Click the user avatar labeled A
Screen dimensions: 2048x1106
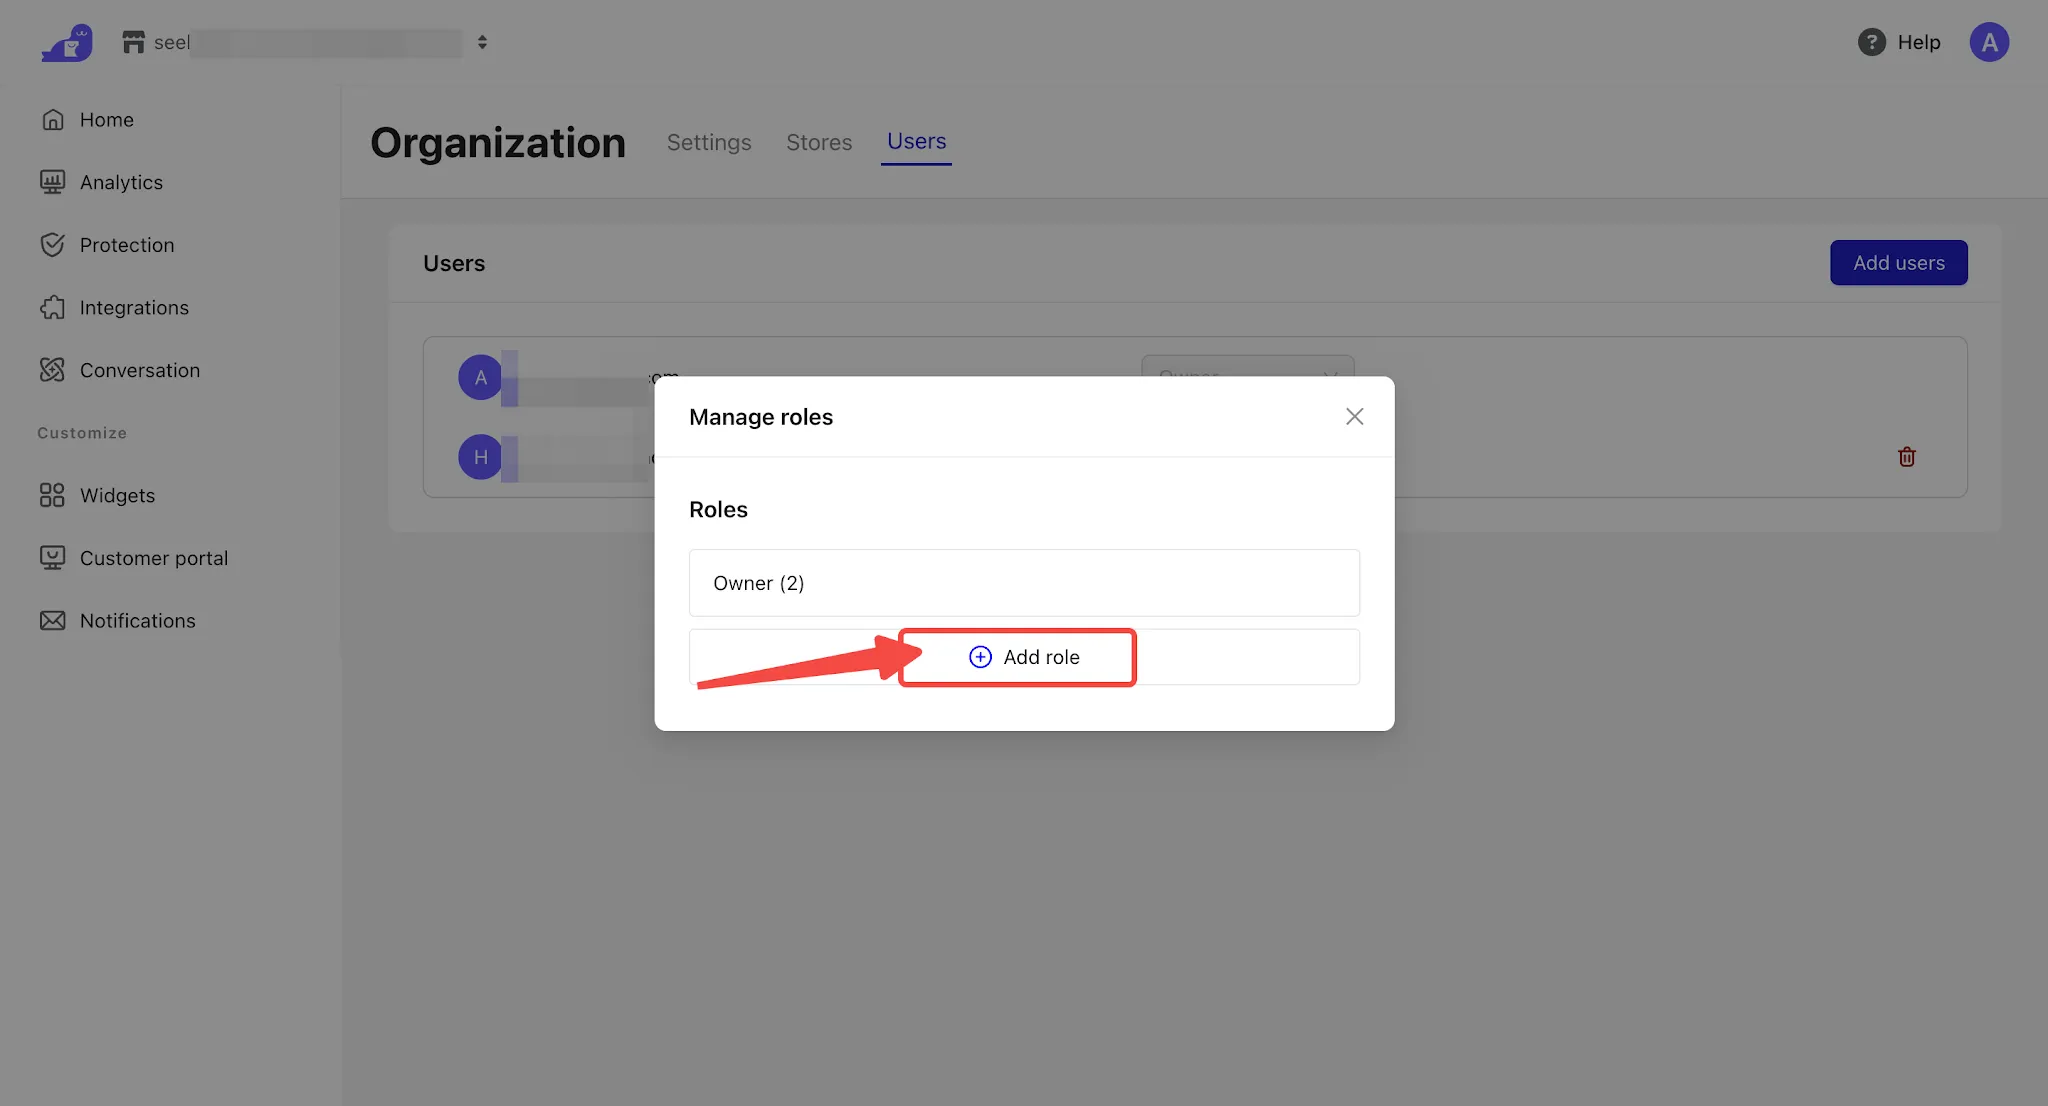pyautogui.click(x=480, y=378)
